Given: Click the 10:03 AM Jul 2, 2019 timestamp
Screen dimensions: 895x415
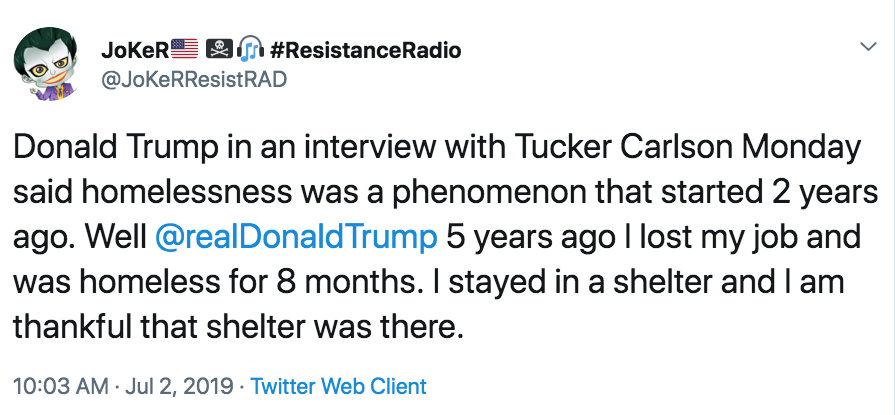Looking at the screenshot, I should pyautogui.click(x=123, y=386).
